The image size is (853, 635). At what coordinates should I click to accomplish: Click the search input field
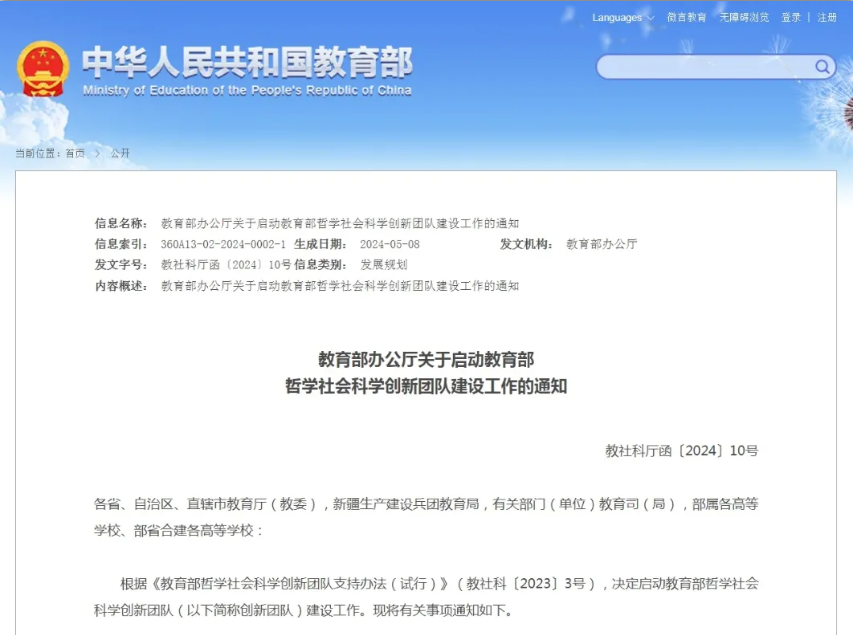click(700, 66)
